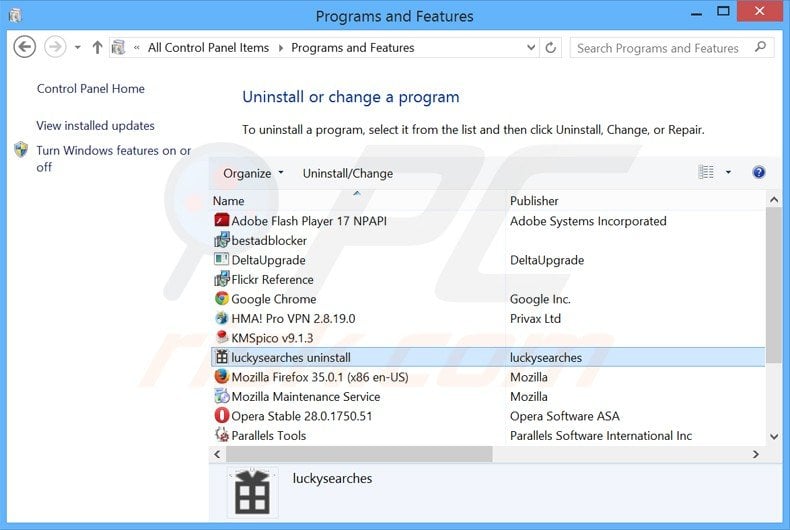Screen dimensions: 790x530
Task: Open the address bar history dropdown
Action: [x=531, y=47]
